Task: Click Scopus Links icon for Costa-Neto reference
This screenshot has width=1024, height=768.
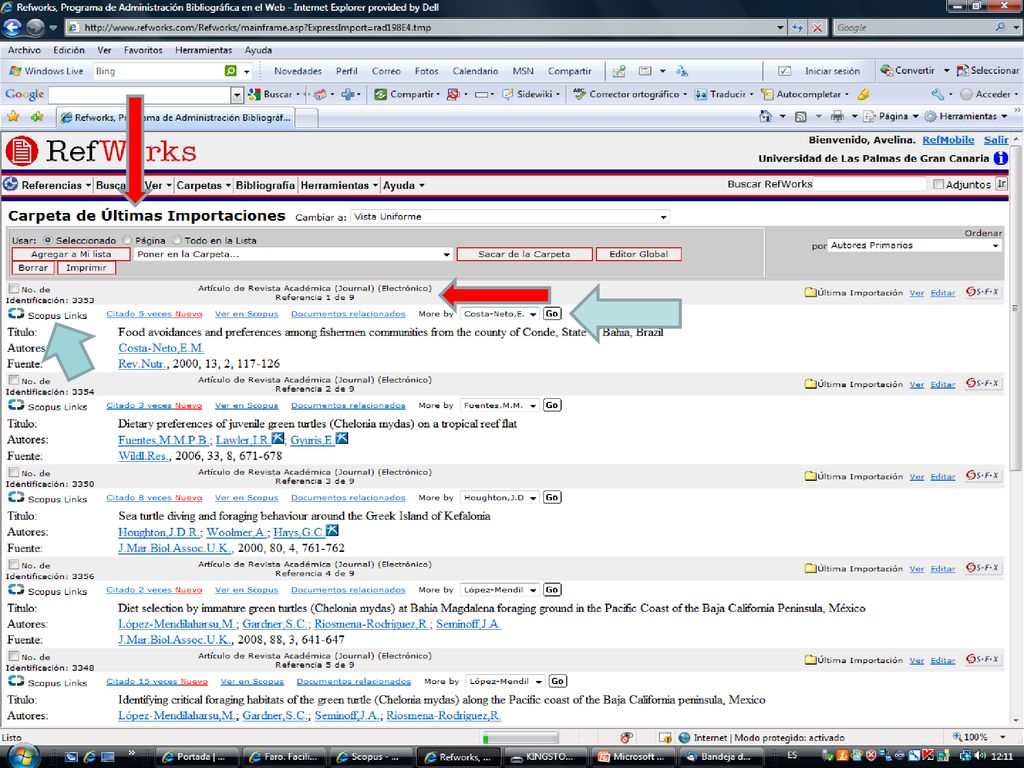Action: 16,314
